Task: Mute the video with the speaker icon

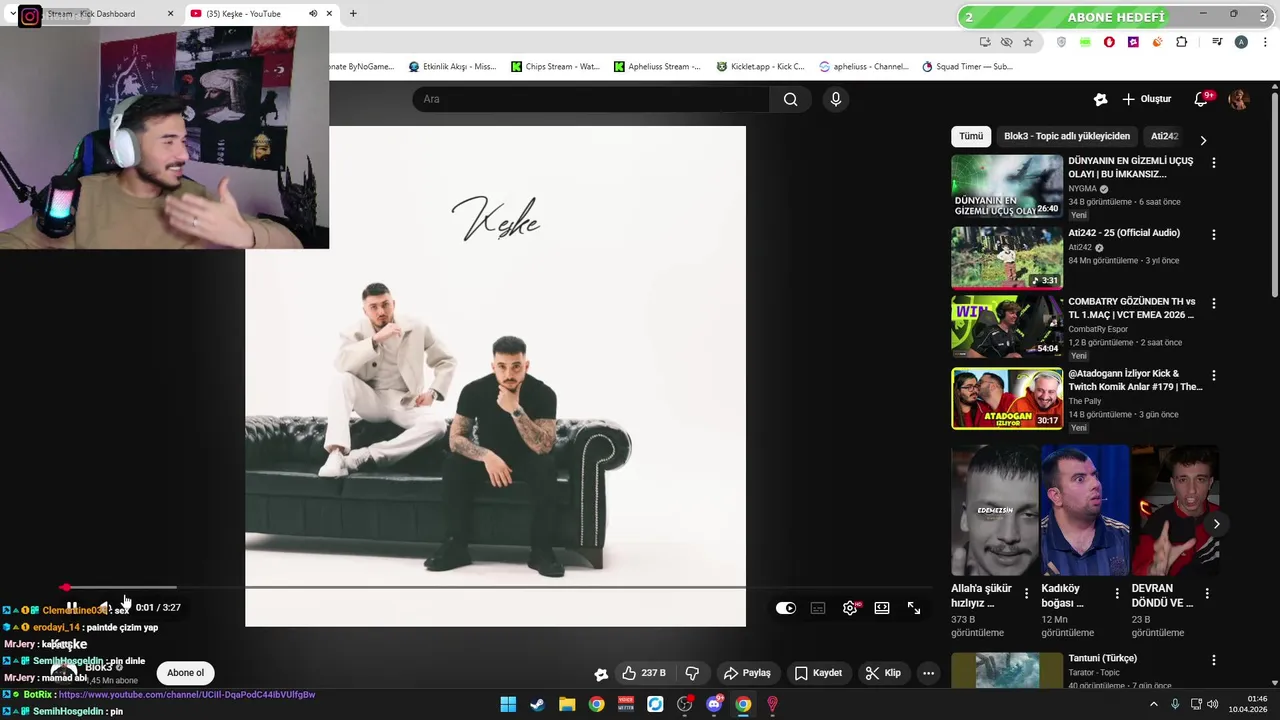Action: click(104, 608)
